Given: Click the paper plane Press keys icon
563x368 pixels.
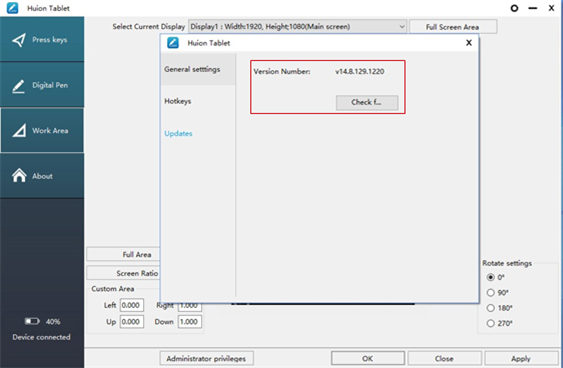Looking at the screenshot, I should [x=19, y=40].
